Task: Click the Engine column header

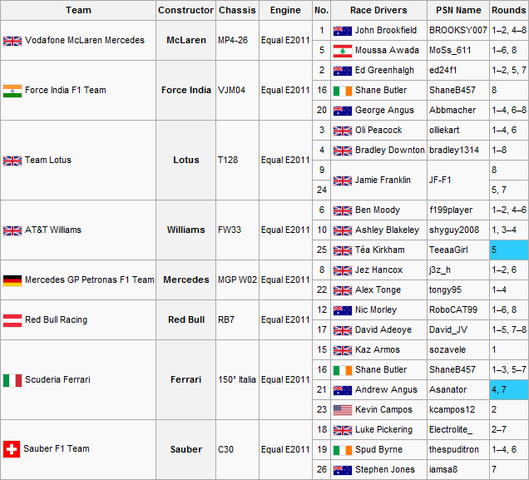Action: tap(285, 10)
